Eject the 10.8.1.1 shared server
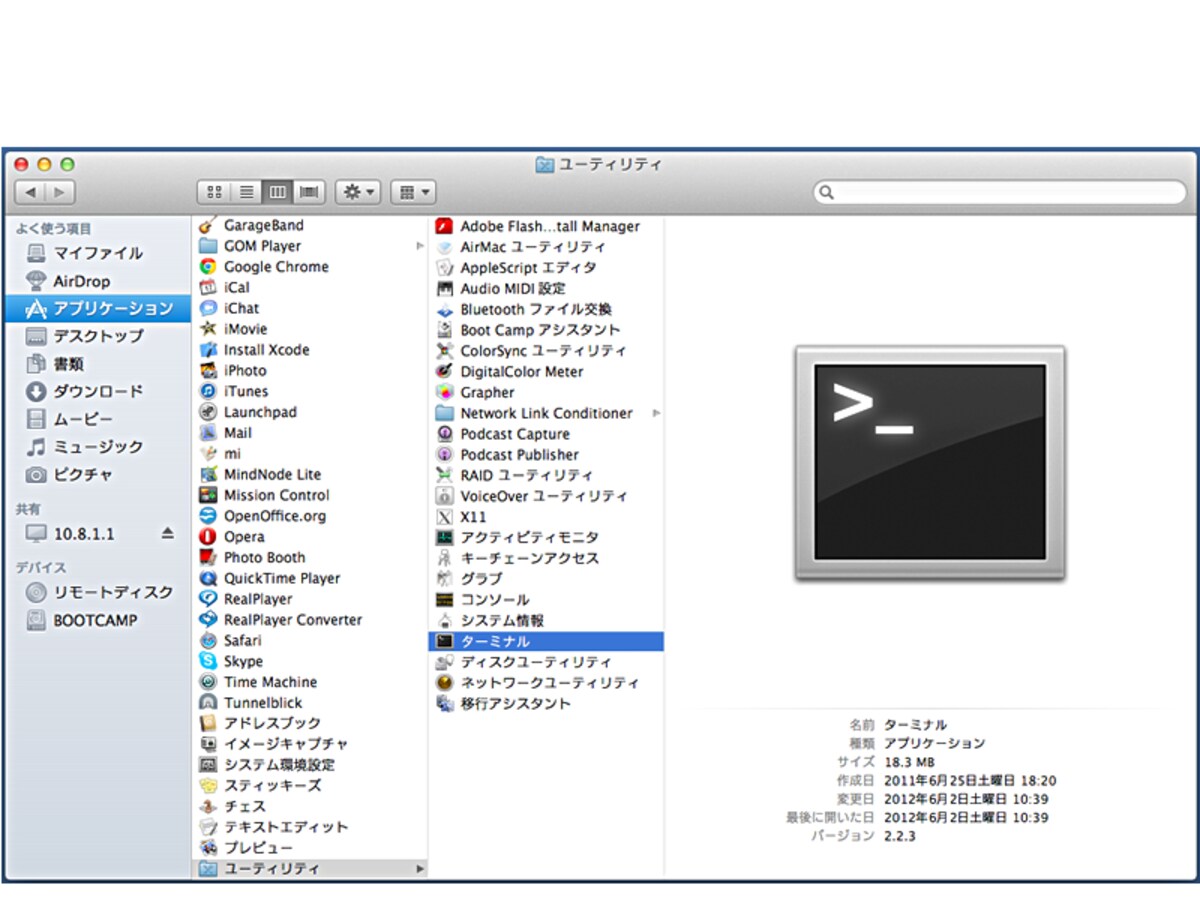This screenshot has height=900, width=1200. [x=168, y=534]
